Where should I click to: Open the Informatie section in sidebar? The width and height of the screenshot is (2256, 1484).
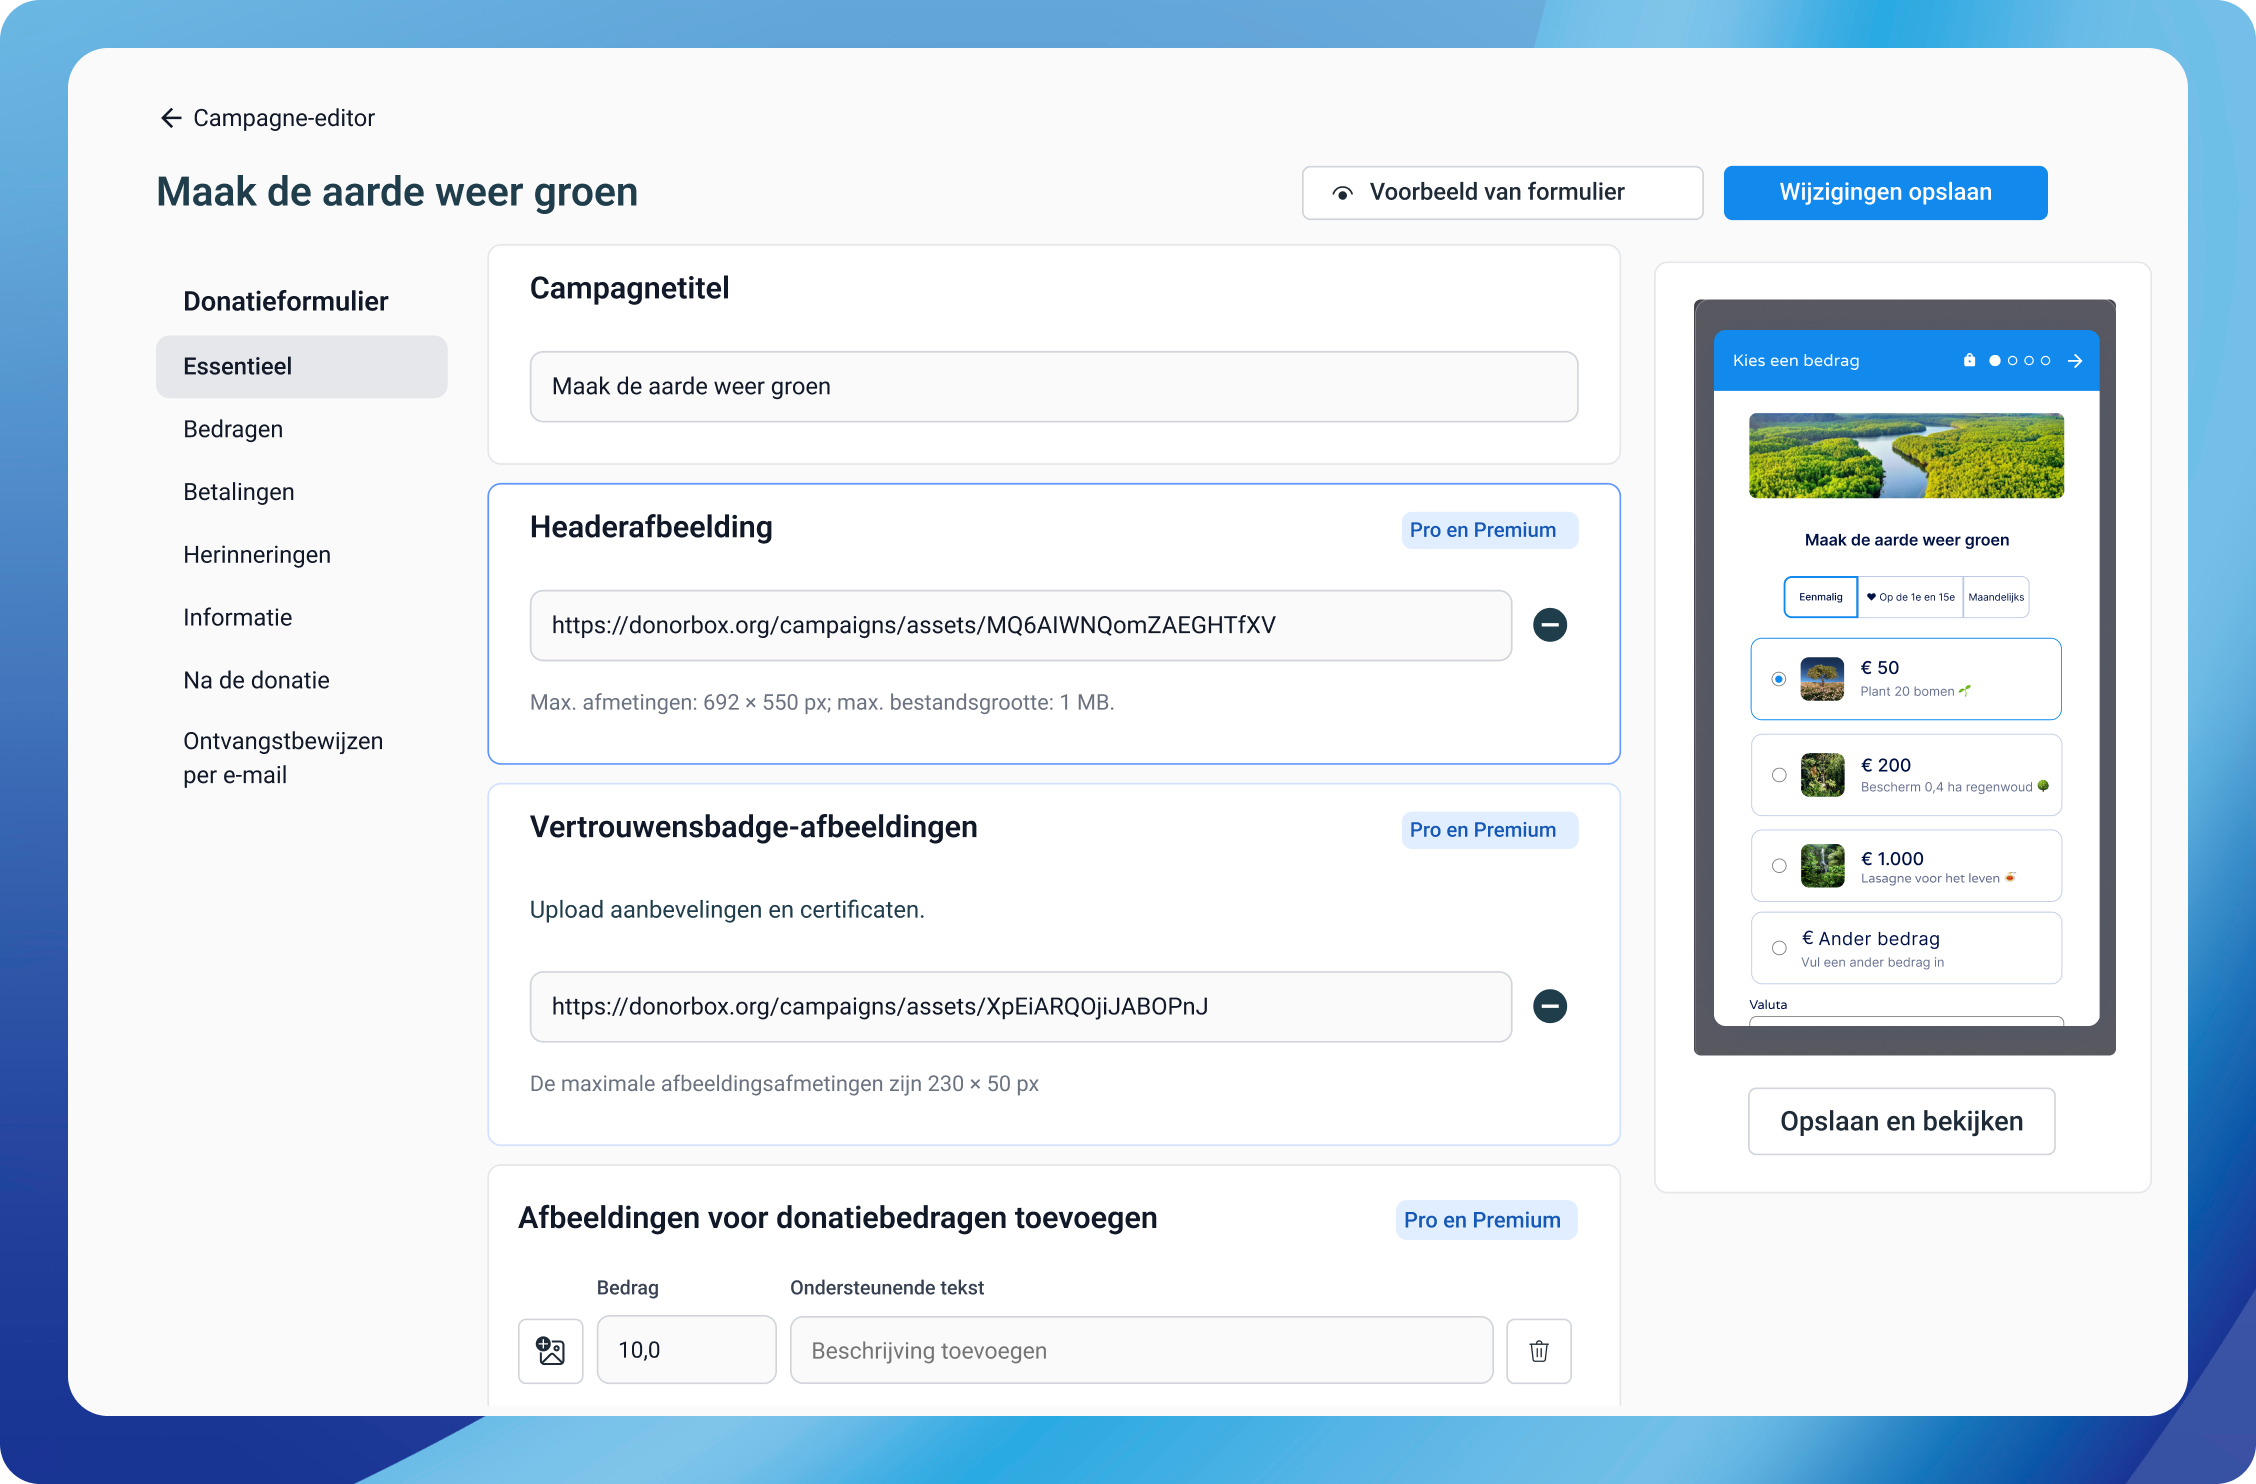click(x=238, y=618)
